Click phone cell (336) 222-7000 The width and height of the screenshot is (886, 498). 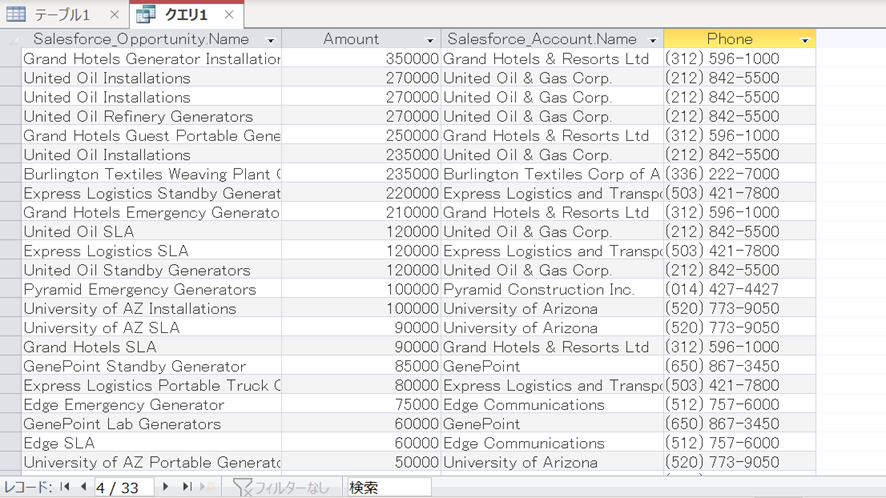coord(740,174)
